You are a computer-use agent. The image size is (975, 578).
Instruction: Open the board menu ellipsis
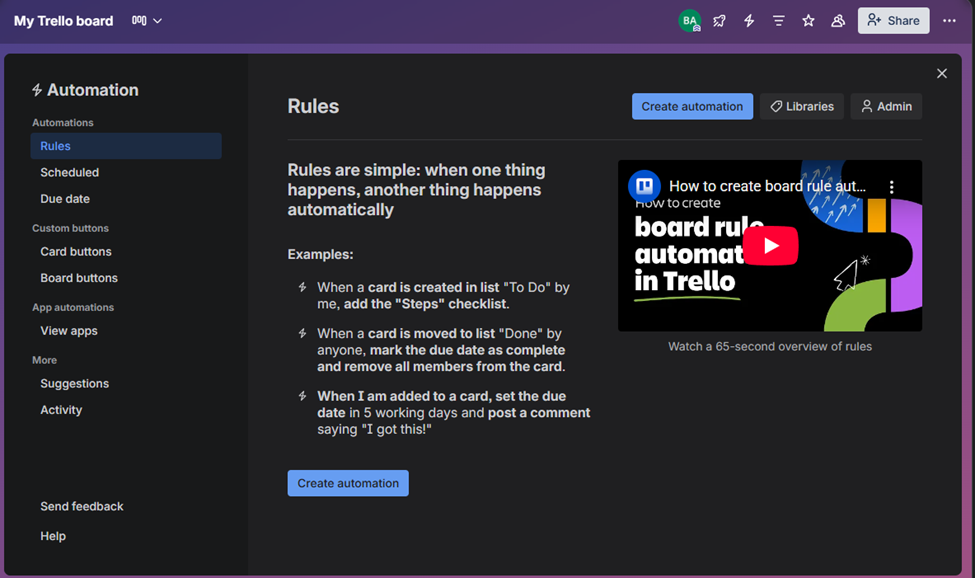coord(949,21)
